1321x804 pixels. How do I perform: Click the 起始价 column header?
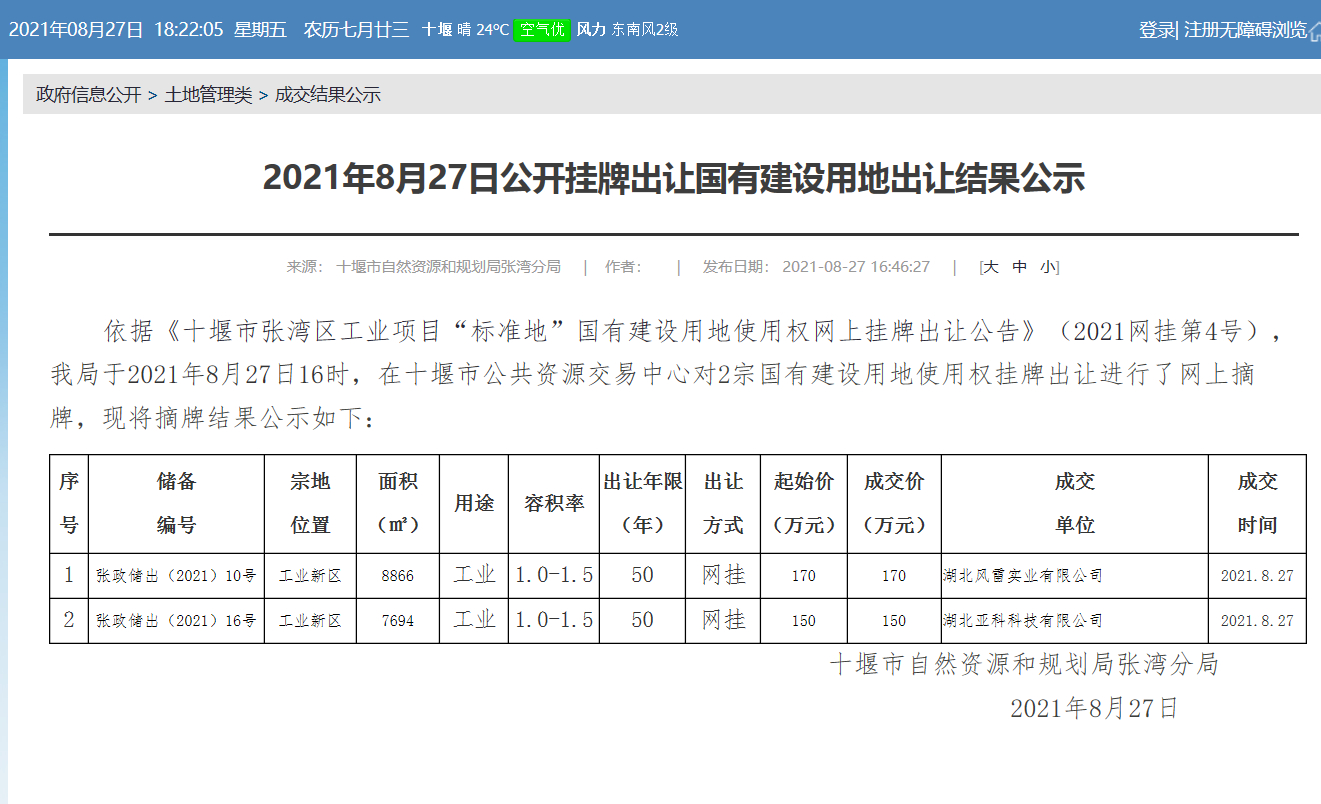pyautogui.click(x=804, y=503)
